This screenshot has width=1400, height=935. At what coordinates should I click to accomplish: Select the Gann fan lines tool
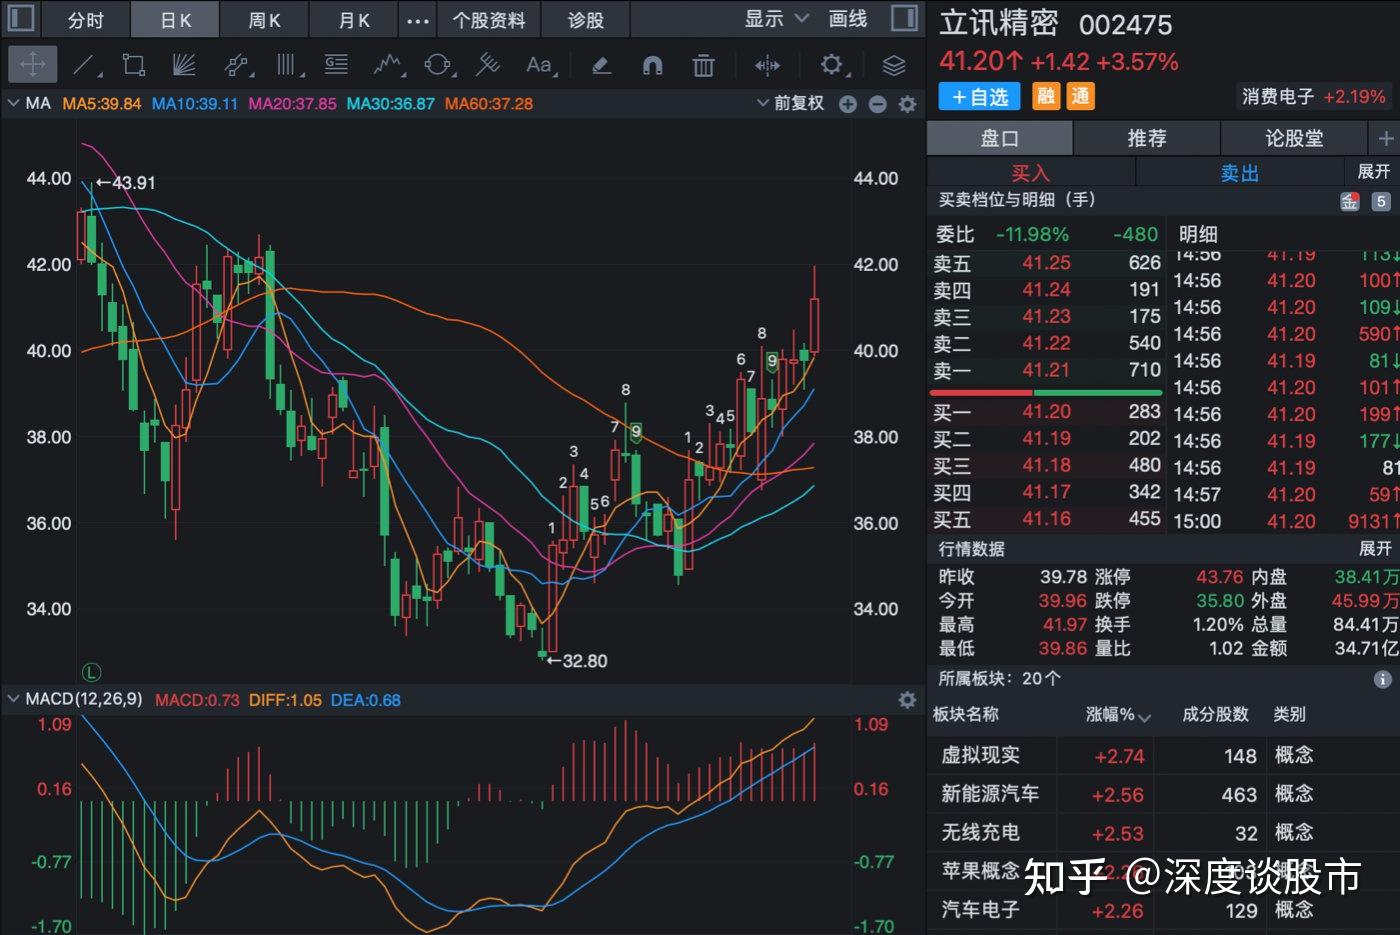[184, 66]
